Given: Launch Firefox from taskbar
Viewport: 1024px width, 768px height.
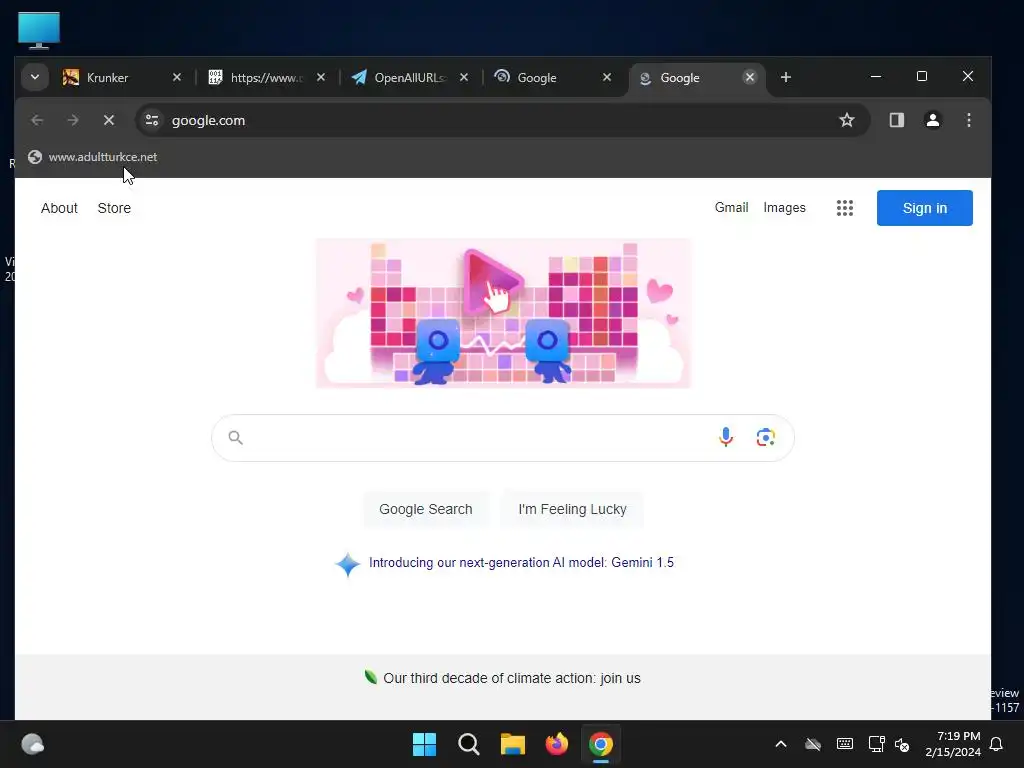Looking at the screenshot, I should coord(556,744).
